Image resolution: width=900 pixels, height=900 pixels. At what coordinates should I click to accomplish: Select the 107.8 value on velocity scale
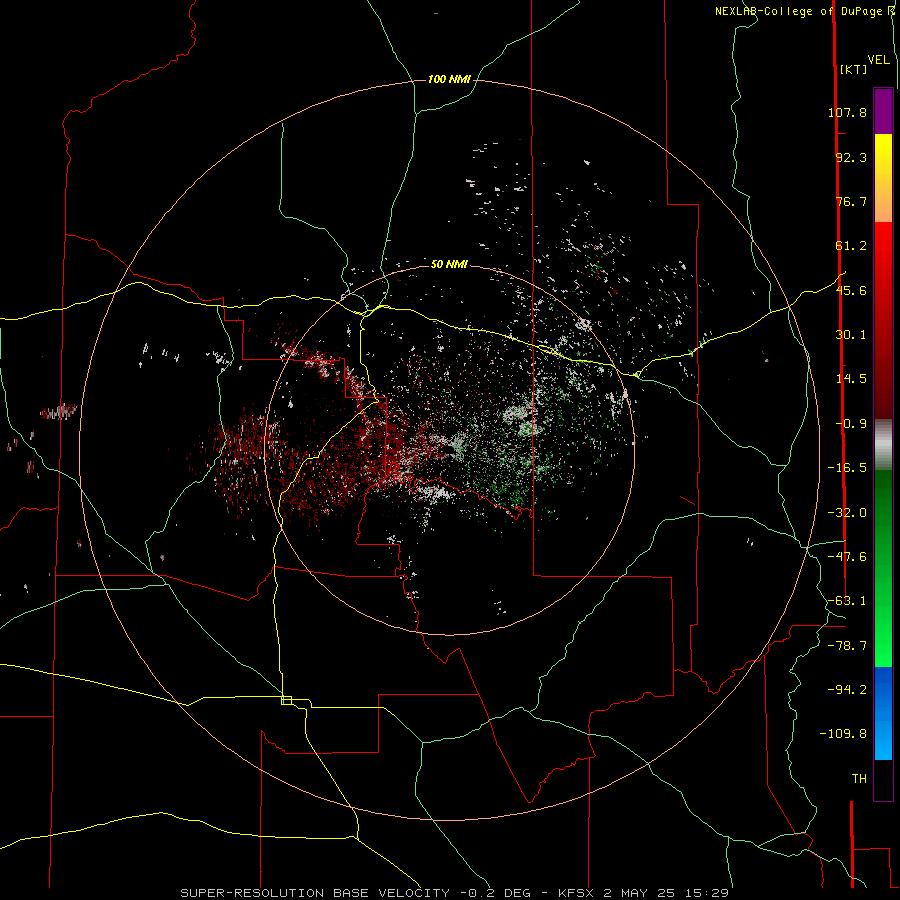point(847,112)
